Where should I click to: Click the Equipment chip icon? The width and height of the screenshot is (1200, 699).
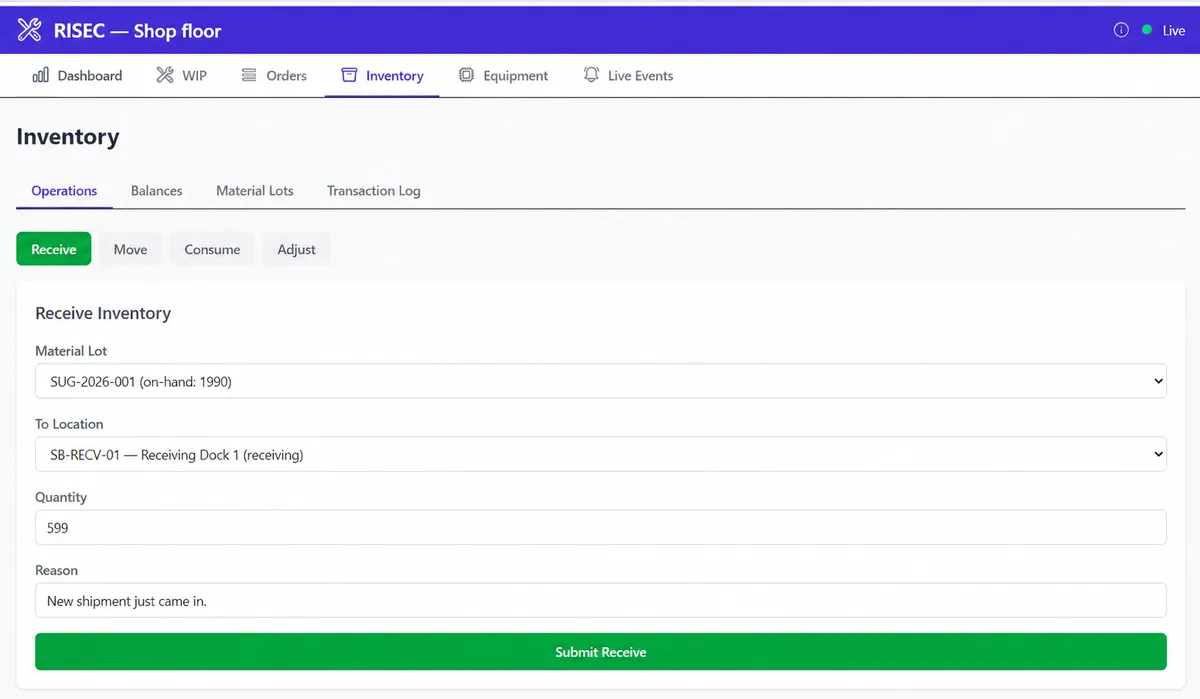pos(466,75)
